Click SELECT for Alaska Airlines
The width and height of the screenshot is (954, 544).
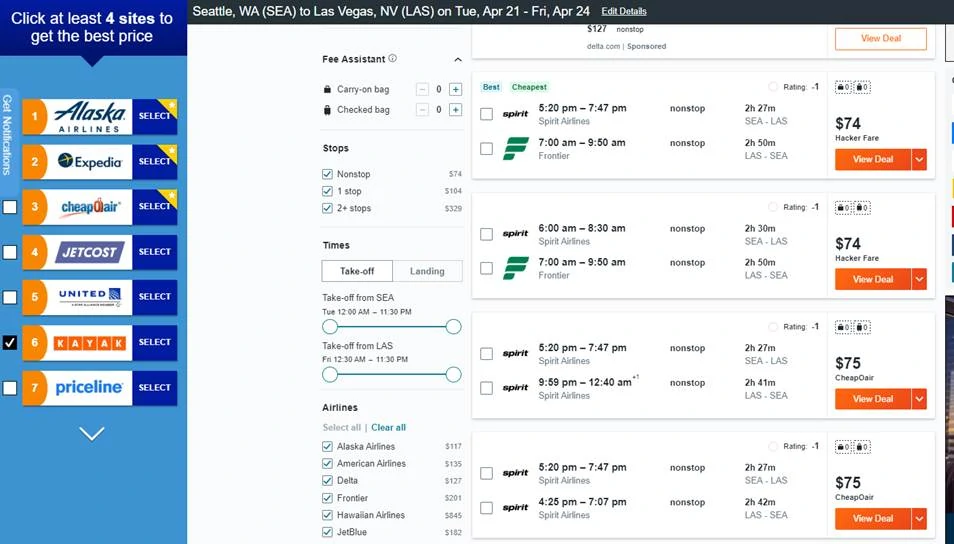pos(155,116)
